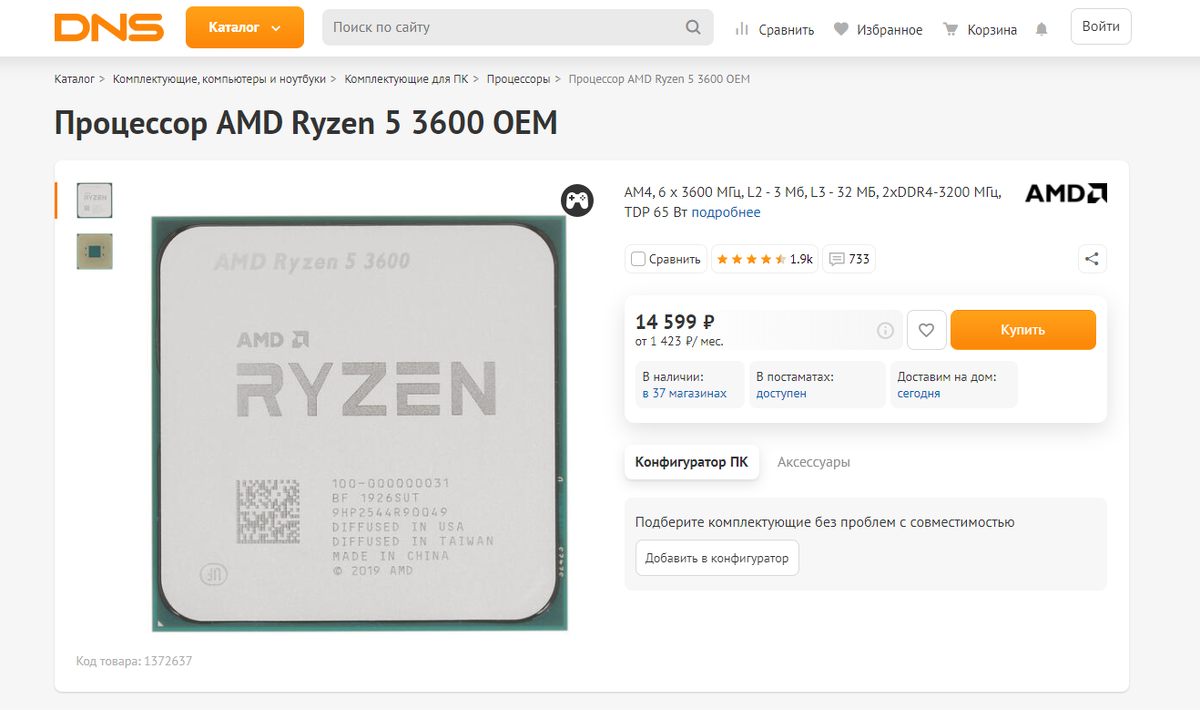Open Избранное favorites list
This screenshot has width=1200, height=710.
tap(878, 29)
